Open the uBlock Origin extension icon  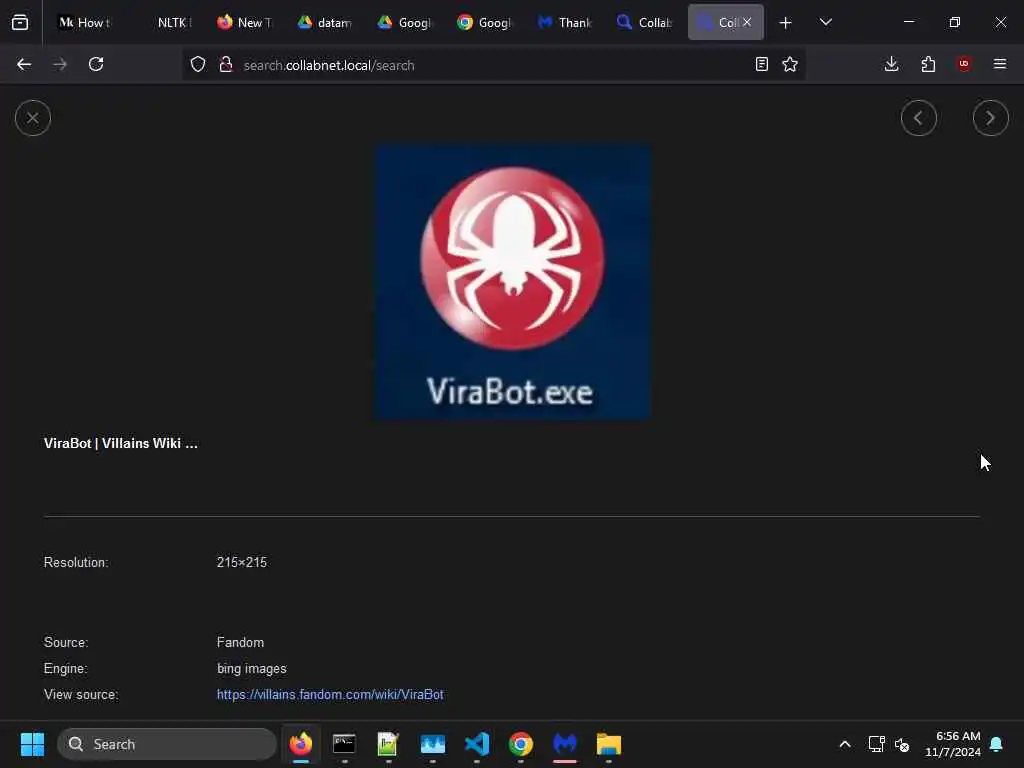964,64
